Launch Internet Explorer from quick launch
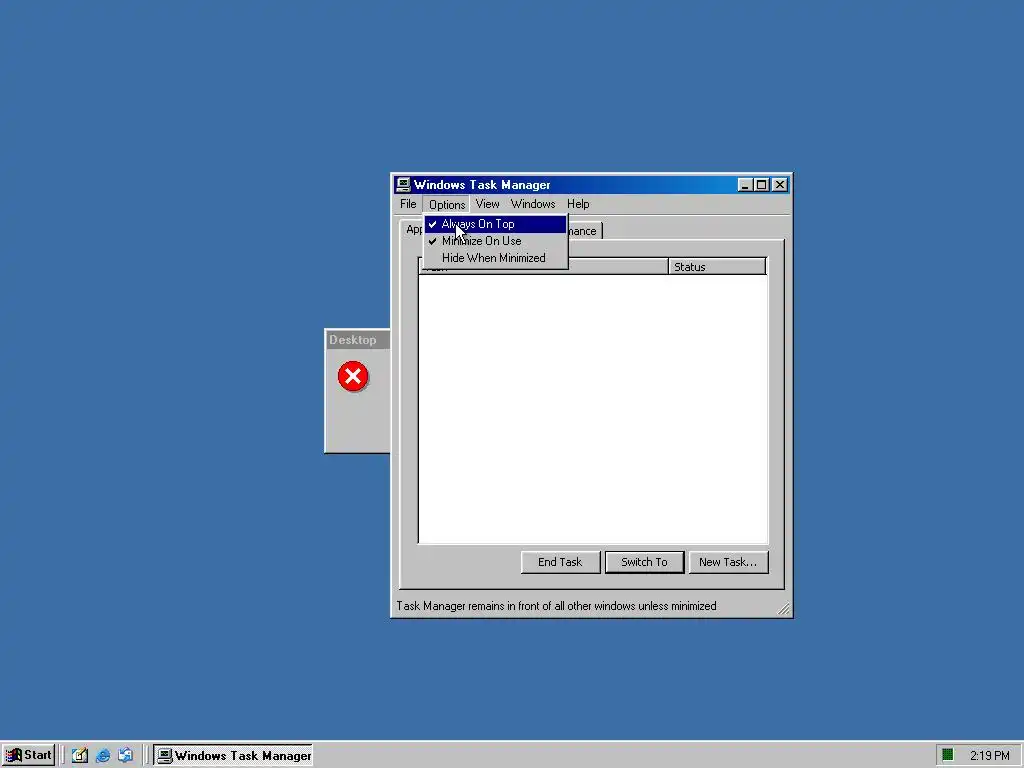Image resolution: width=1024 pixels, height=768 pixels. pos(103,756)
